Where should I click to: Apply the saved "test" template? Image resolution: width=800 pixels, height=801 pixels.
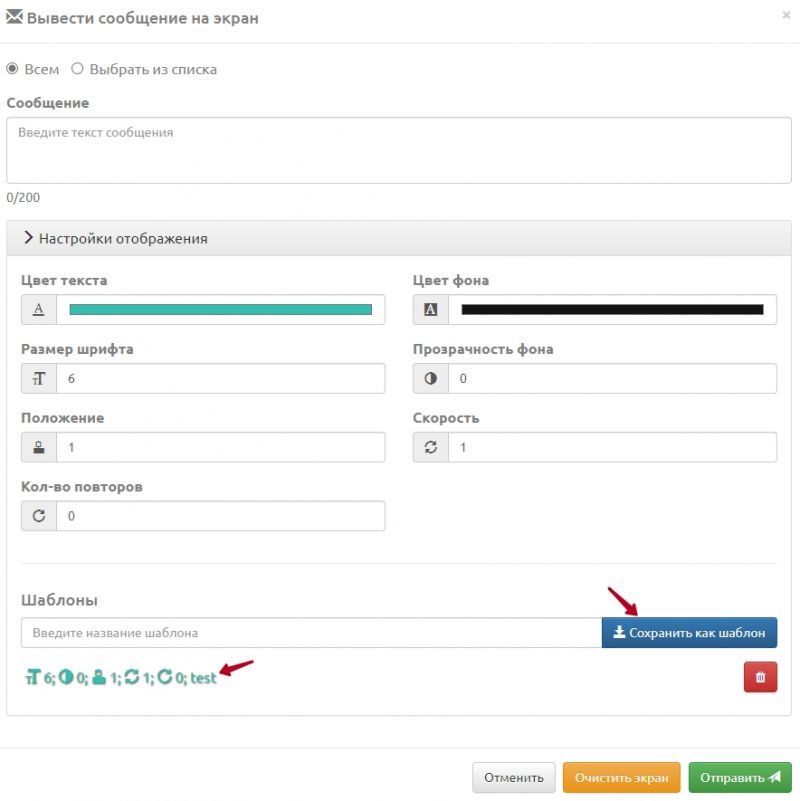pos(121,677)
